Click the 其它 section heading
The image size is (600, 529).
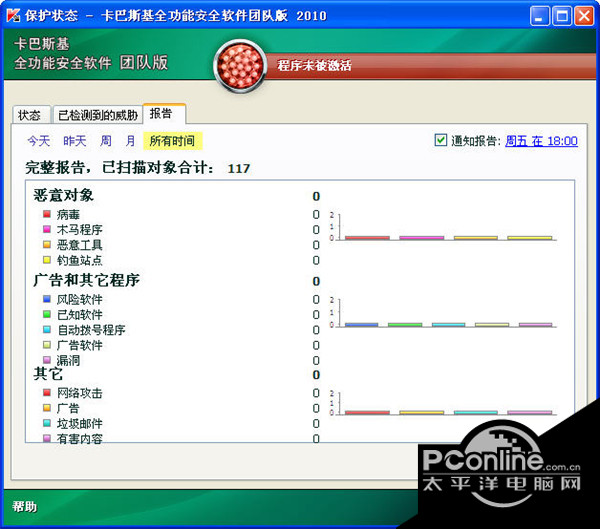tap(48, 374)
